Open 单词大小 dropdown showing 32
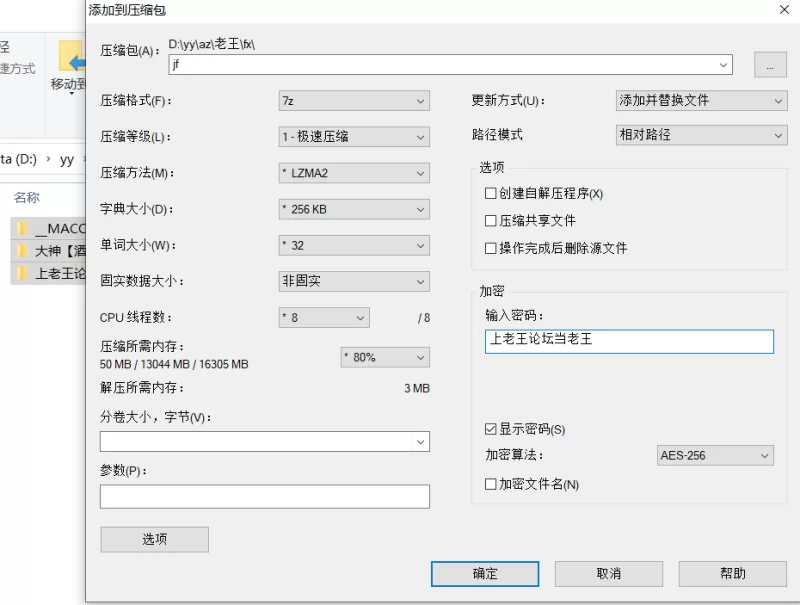800x605 pixels. (x=354, y=245)
